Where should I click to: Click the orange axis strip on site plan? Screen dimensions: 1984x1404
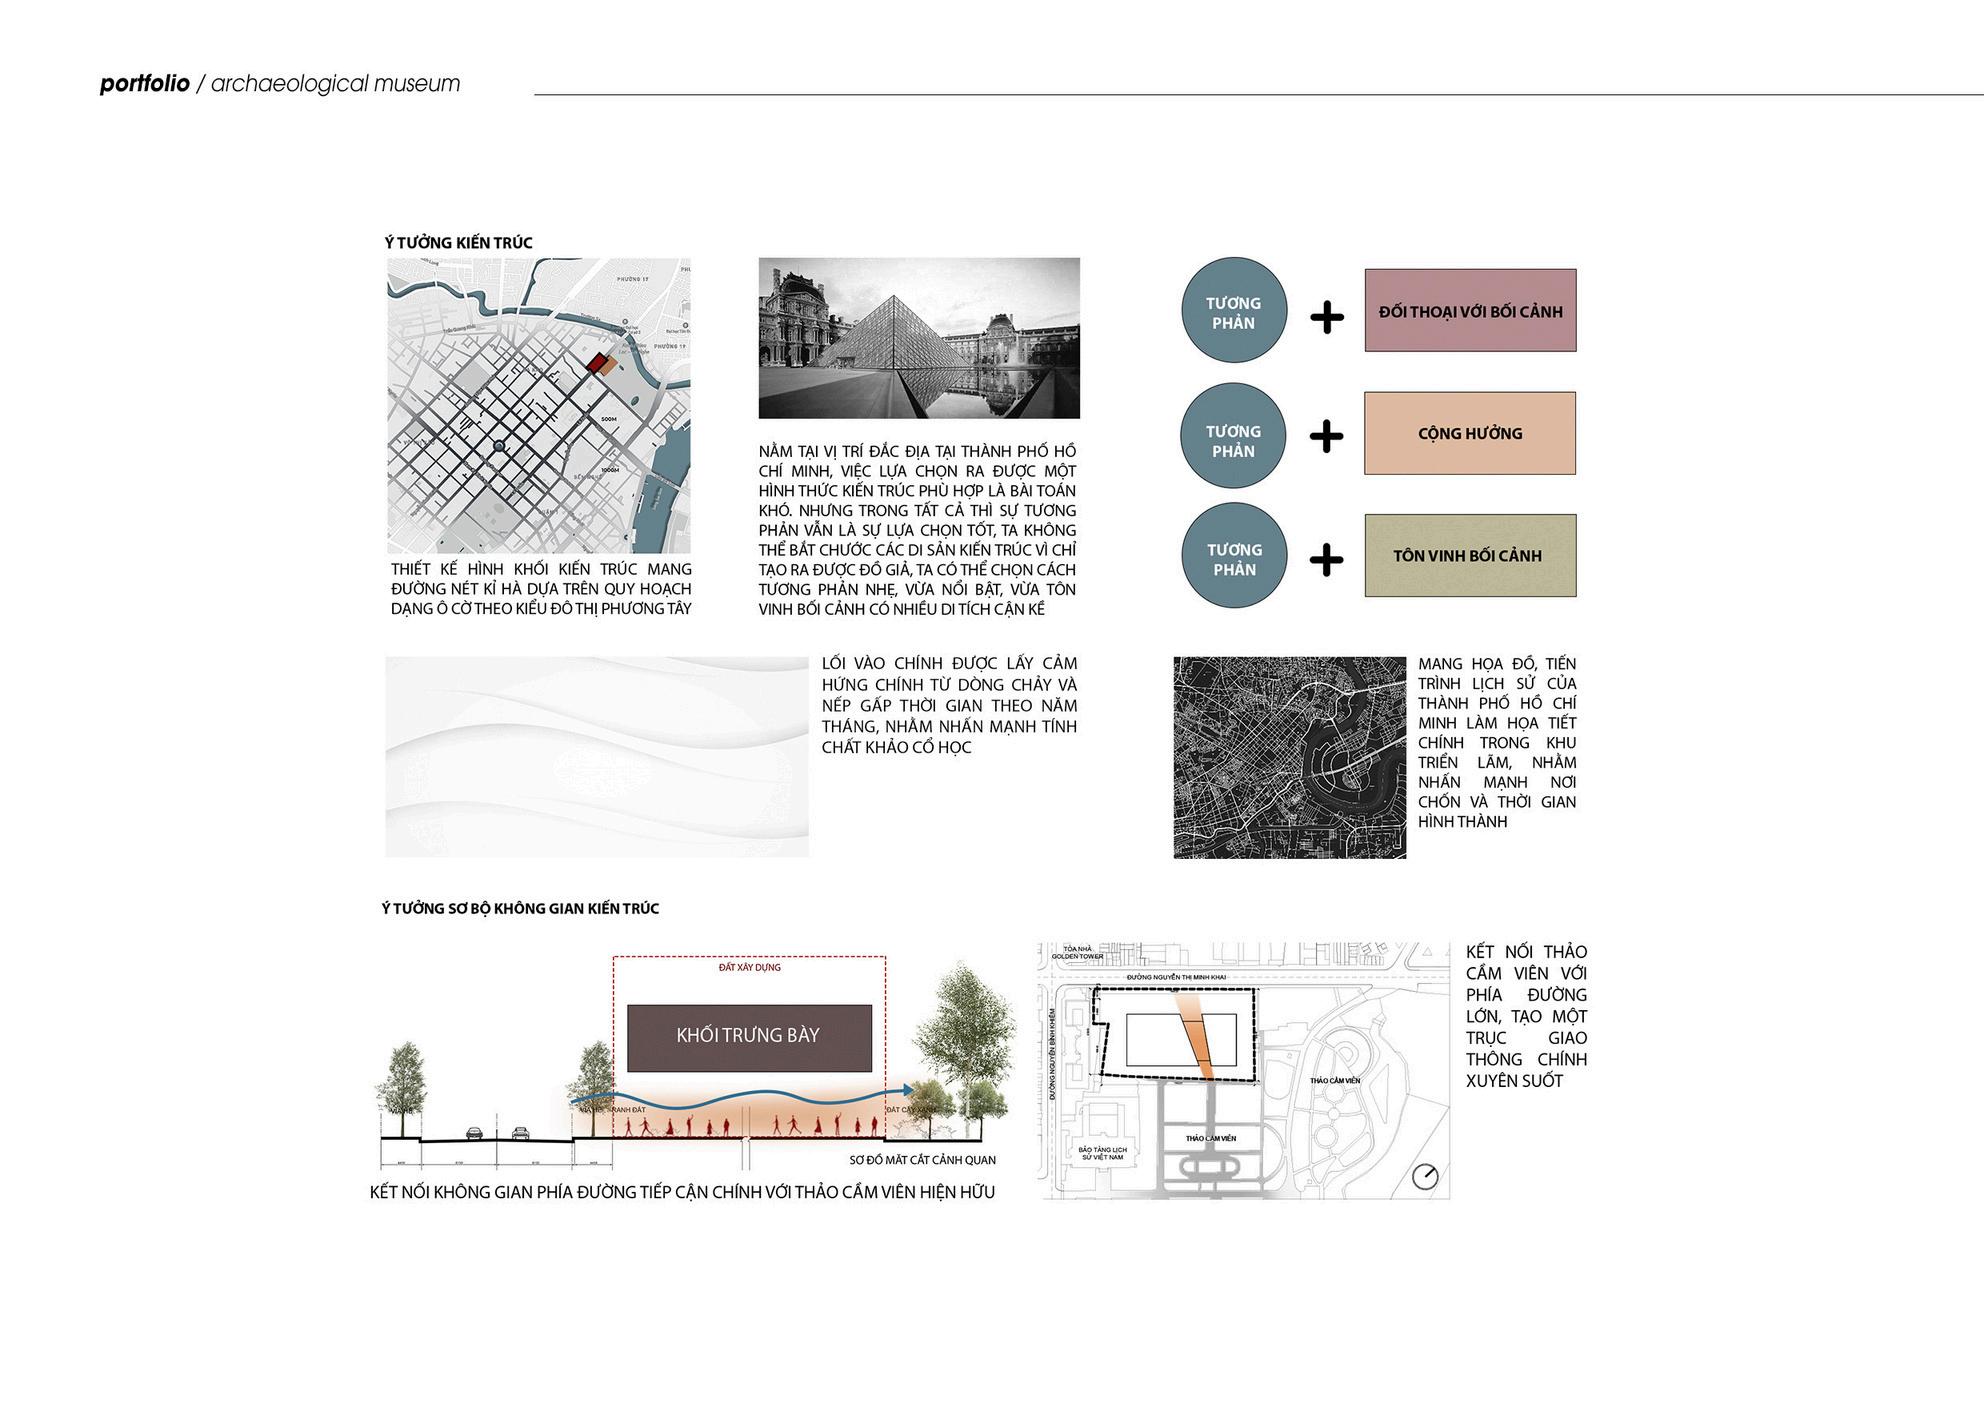click(x=1196, y=1038)
